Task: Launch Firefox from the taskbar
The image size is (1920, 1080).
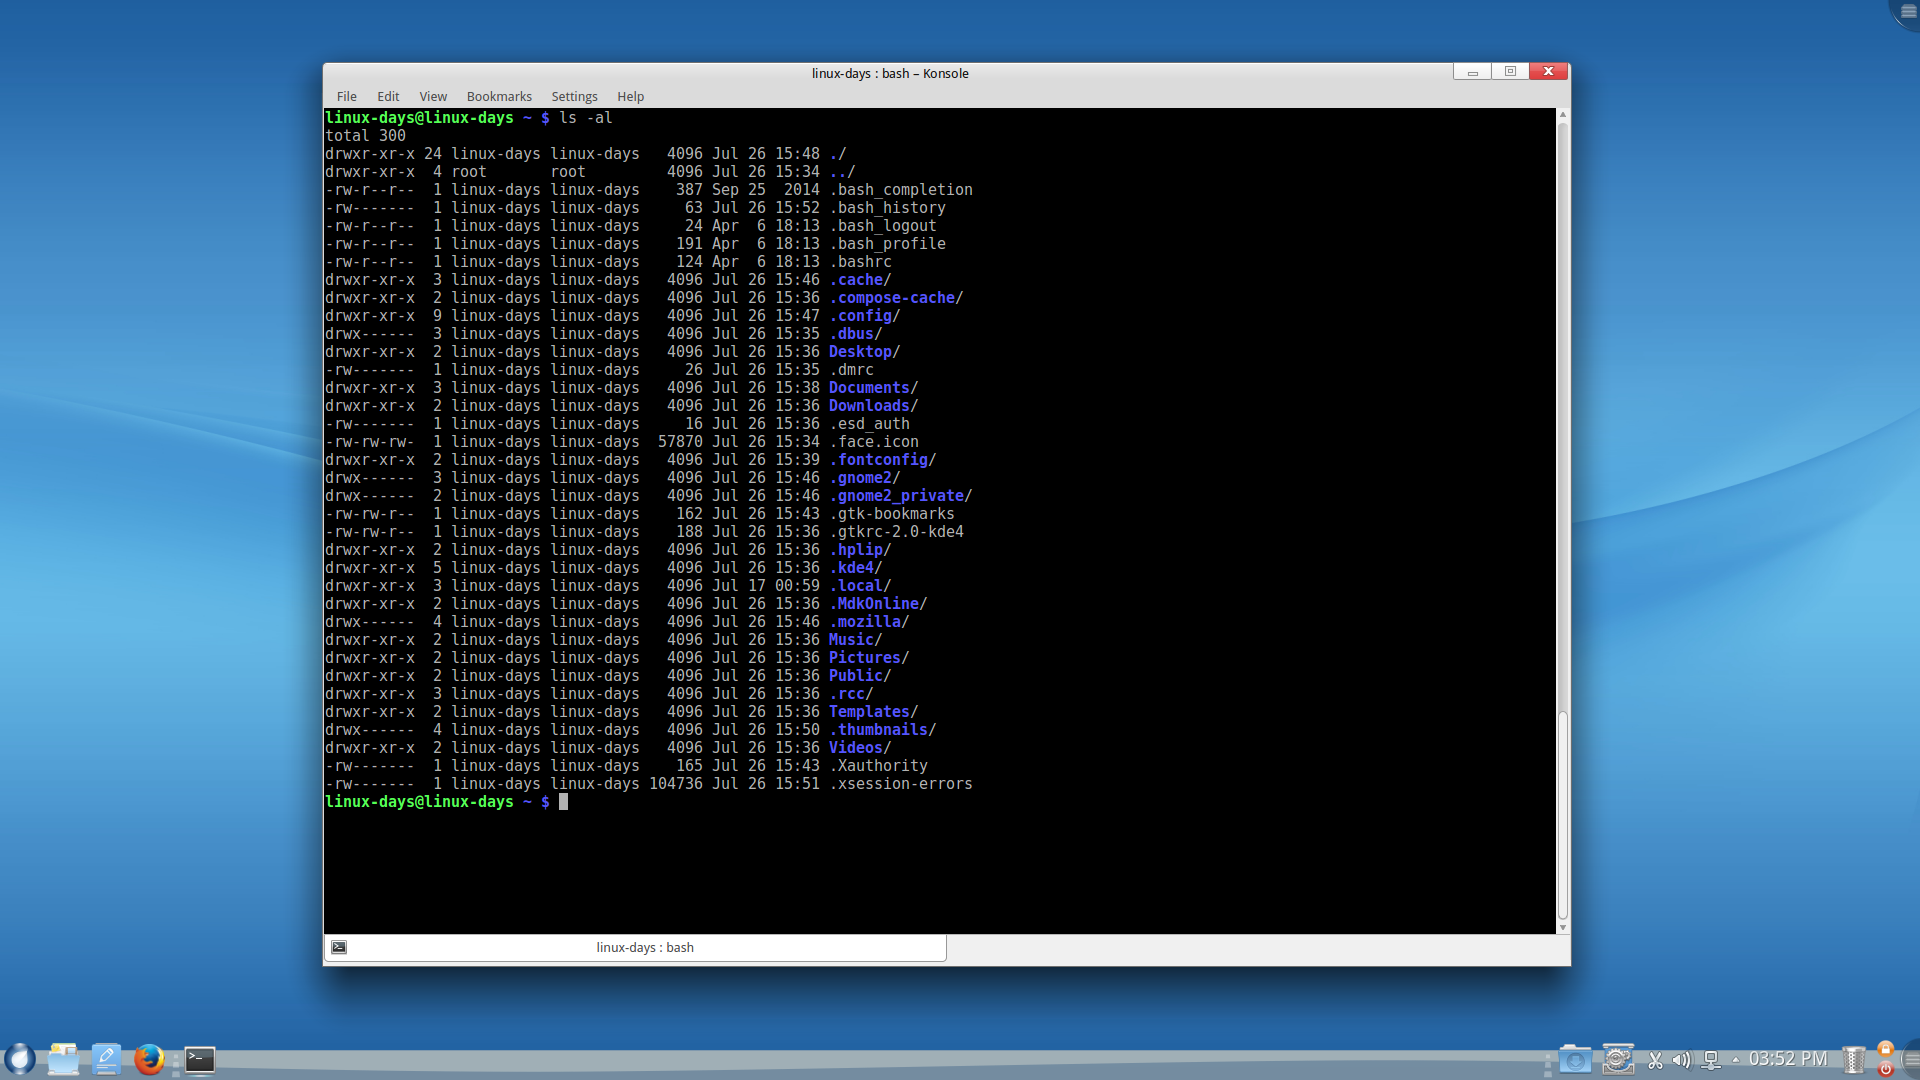Action: coord(149,1059)
